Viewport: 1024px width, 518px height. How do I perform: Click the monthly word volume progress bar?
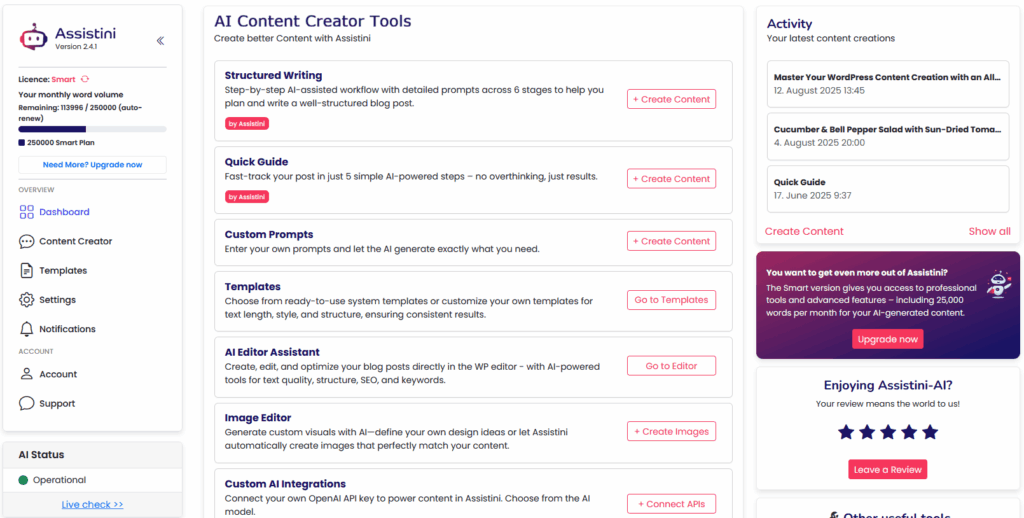(x=92, y=129)
